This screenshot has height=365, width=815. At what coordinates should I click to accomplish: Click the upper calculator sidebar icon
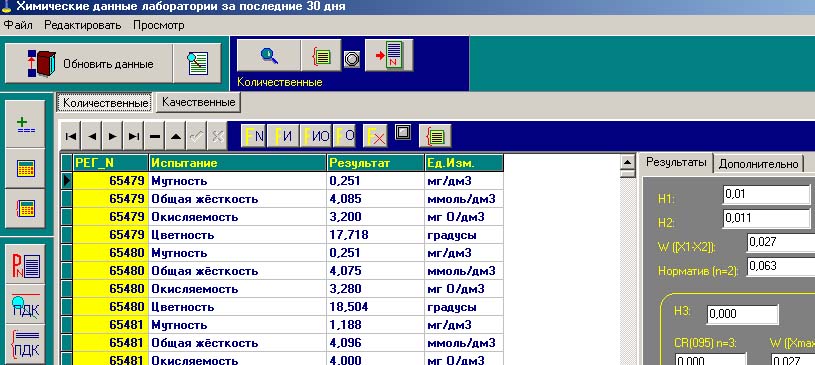click(x=25, y=168)
